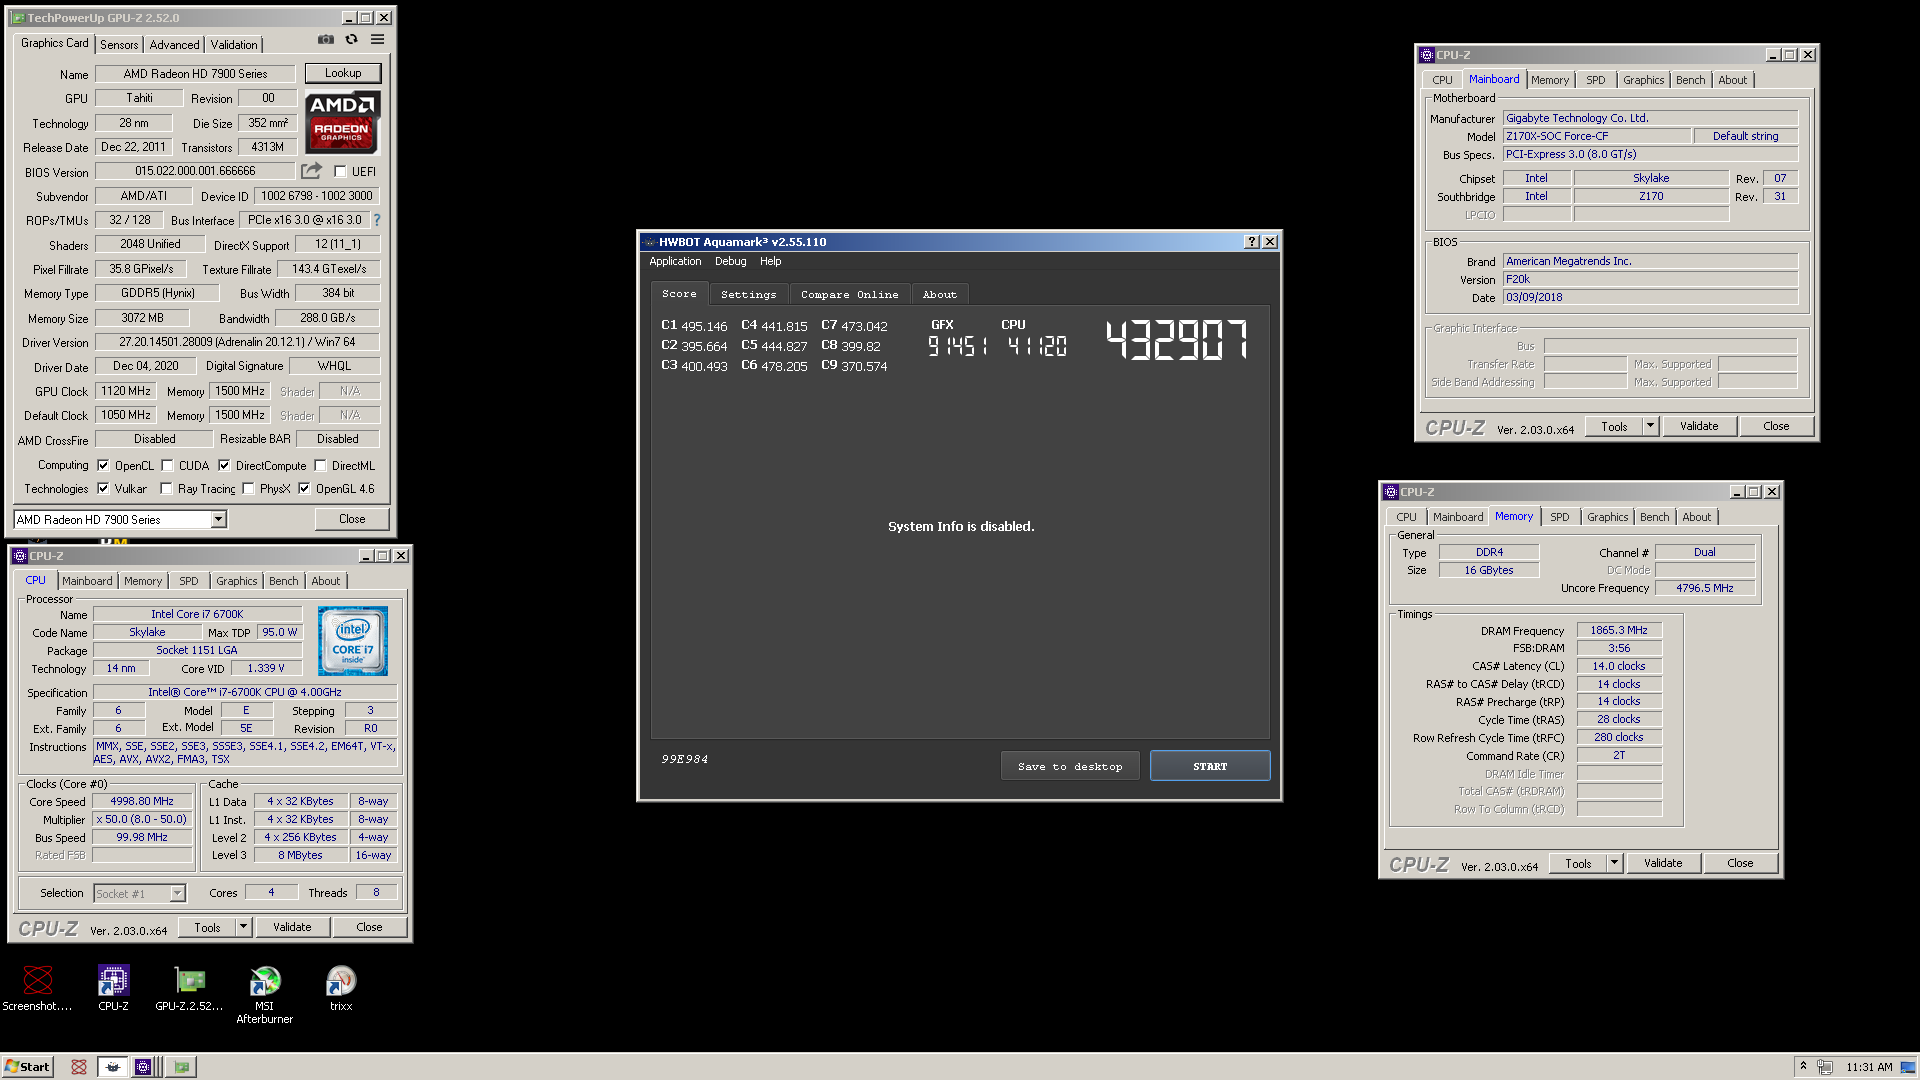
Task: Click the AMD Radeon logo in GPU-Z
Action: coord(342,123)
